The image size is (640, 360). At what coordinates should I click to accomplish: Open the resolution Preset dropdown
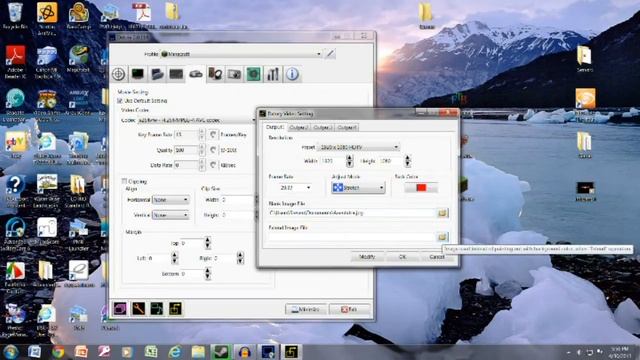click(358, 147)
